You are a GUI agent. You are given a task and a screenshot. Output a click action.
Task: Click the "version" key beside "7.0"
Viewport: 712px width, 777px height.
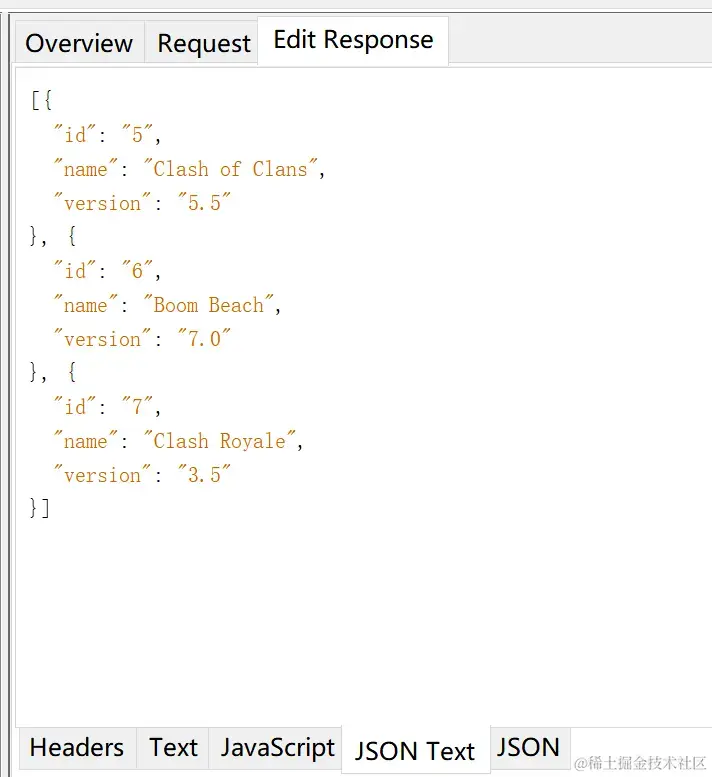pyautogui.click(x=102, y=338)
